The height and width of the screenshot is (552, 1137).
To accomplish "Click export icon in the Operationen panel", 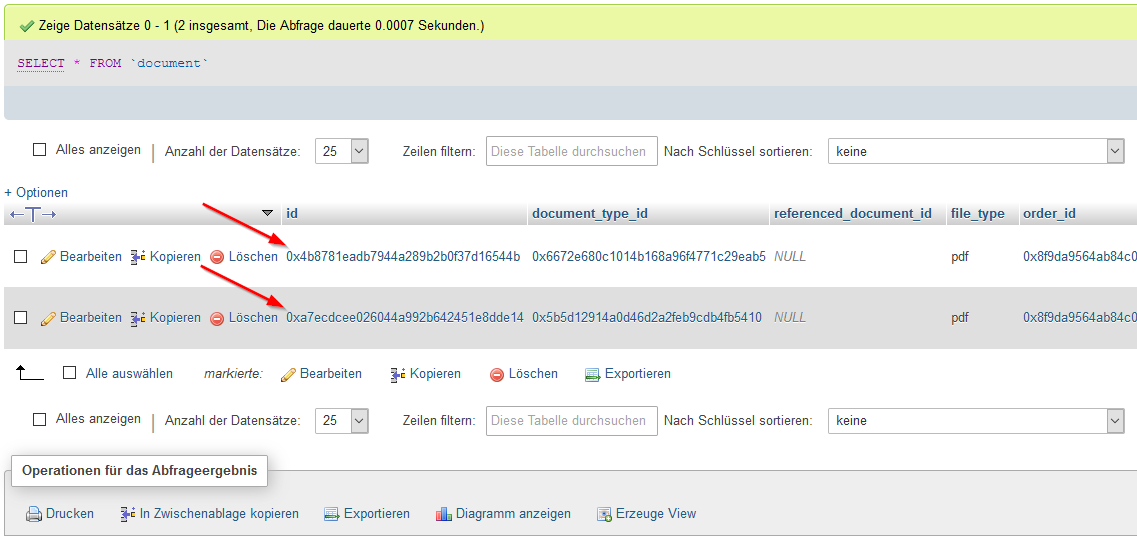I will coord(332,514).
